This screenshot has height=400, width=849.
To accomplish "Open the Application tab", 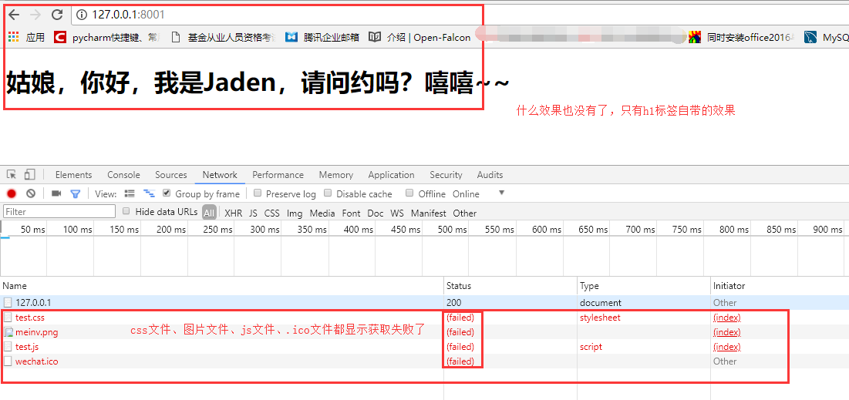I will [x=391, y=175].
